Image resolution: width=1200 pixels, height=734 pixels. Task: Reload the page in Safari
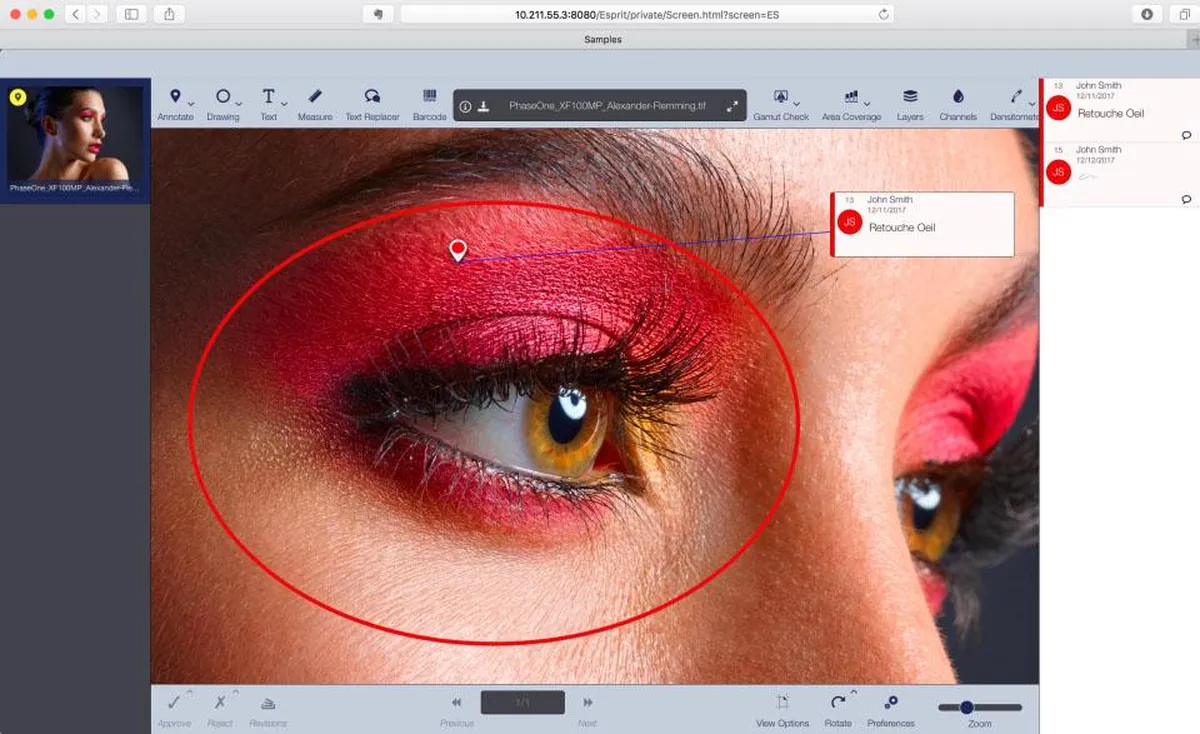(x=883, y=14)
